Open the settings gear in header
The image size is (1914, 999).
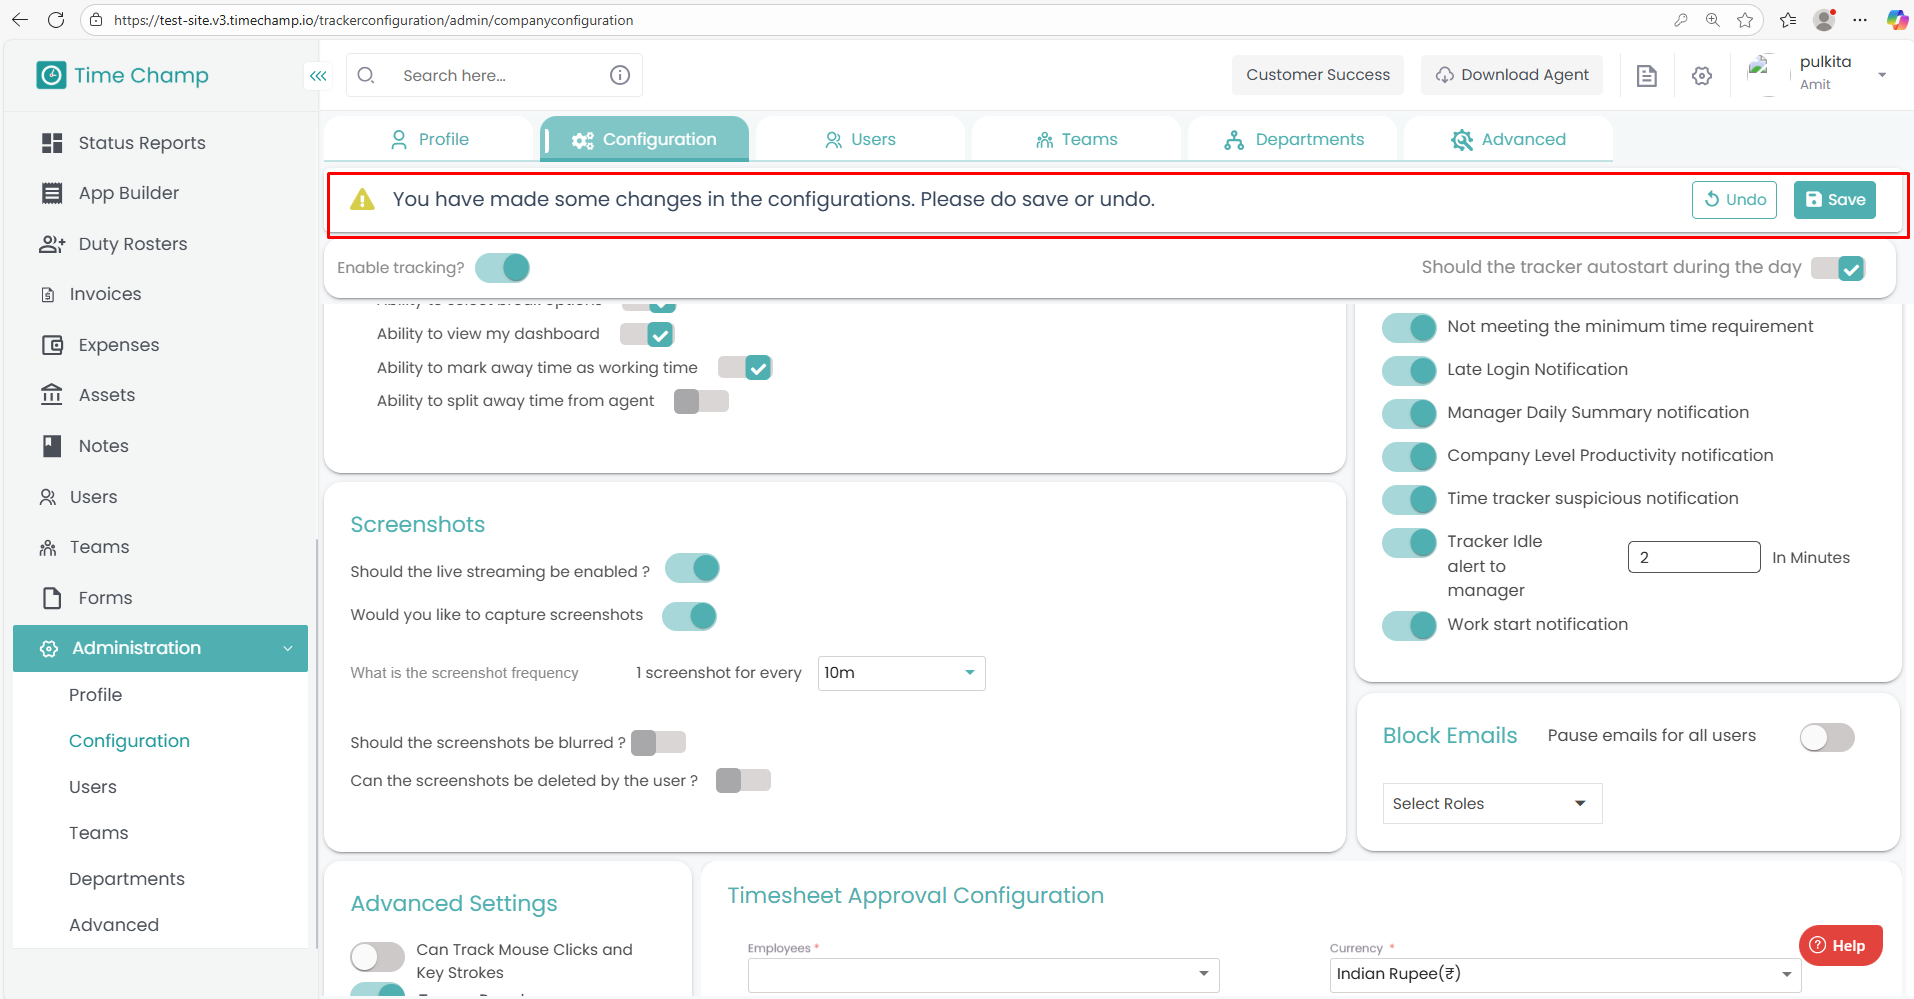pos(1702,76)
